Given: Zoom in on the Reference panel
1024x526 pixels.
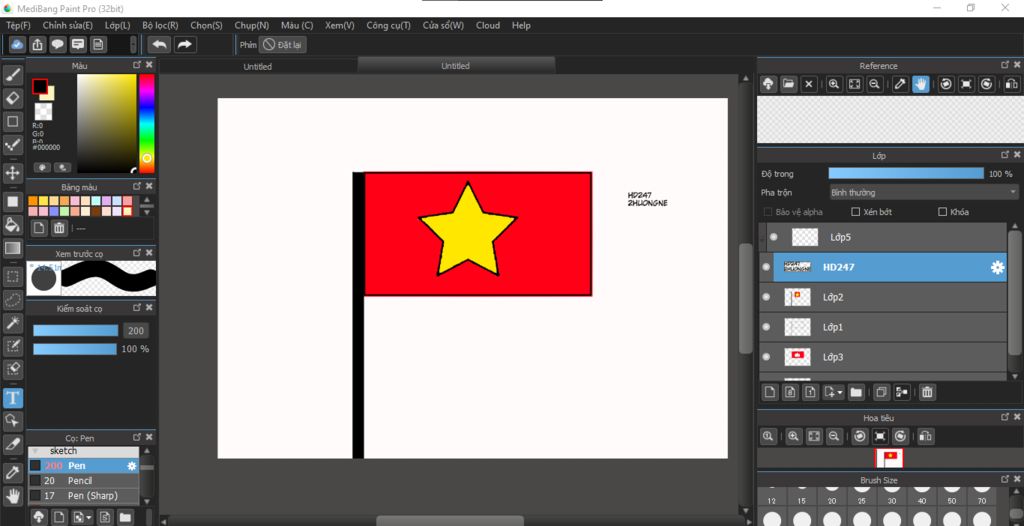Looking at the screenshot, I should [x=834, y=84].
